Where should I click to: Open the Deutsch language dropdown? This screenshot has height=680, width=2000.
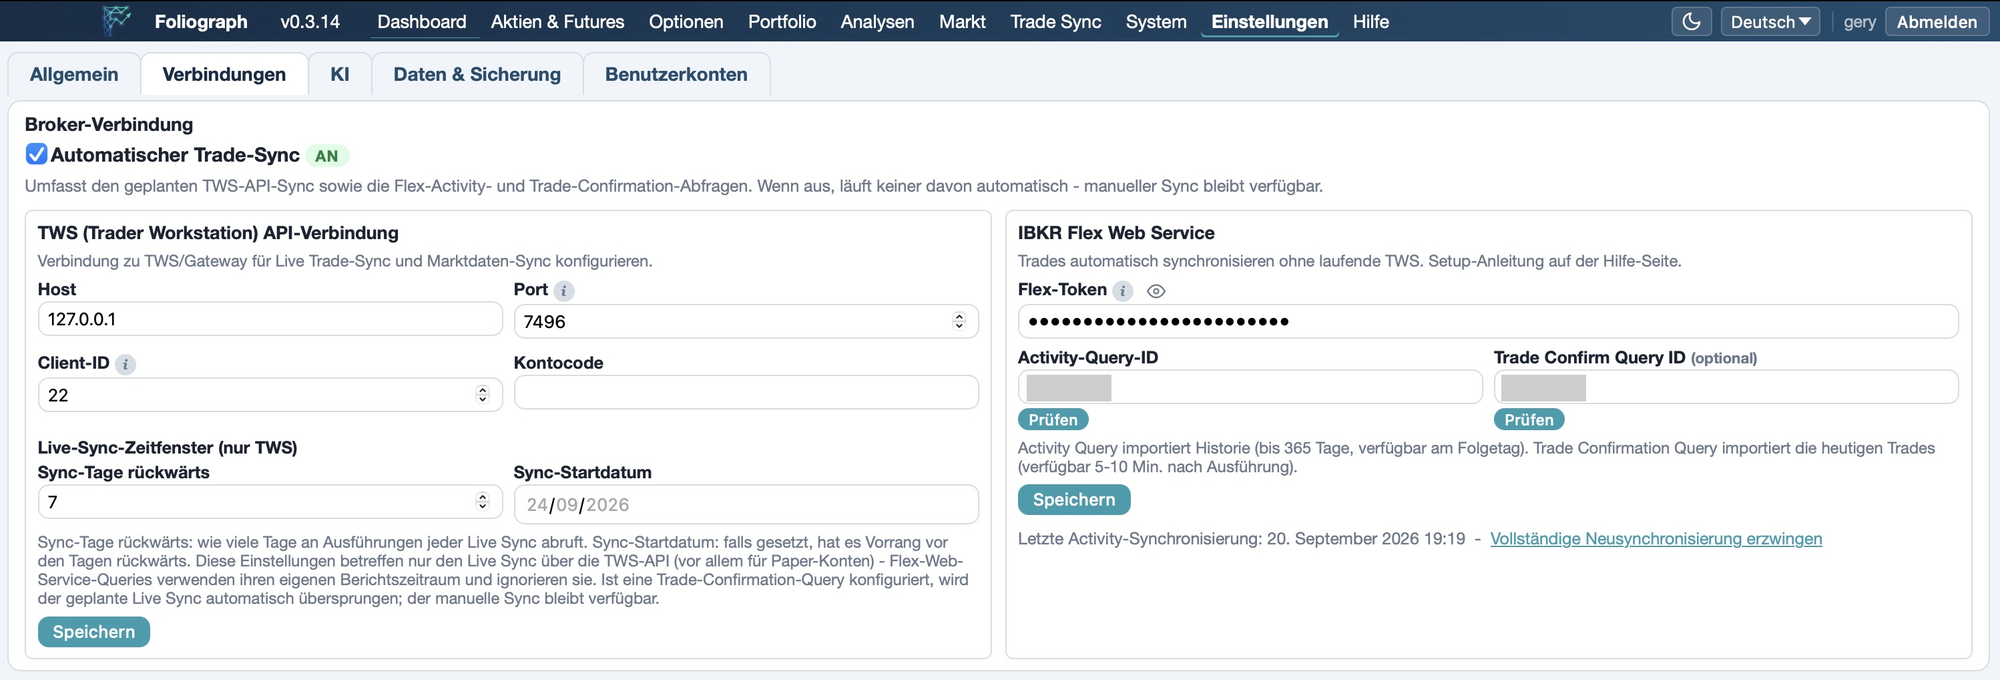pyautogui.click(x=1770, y=21)
